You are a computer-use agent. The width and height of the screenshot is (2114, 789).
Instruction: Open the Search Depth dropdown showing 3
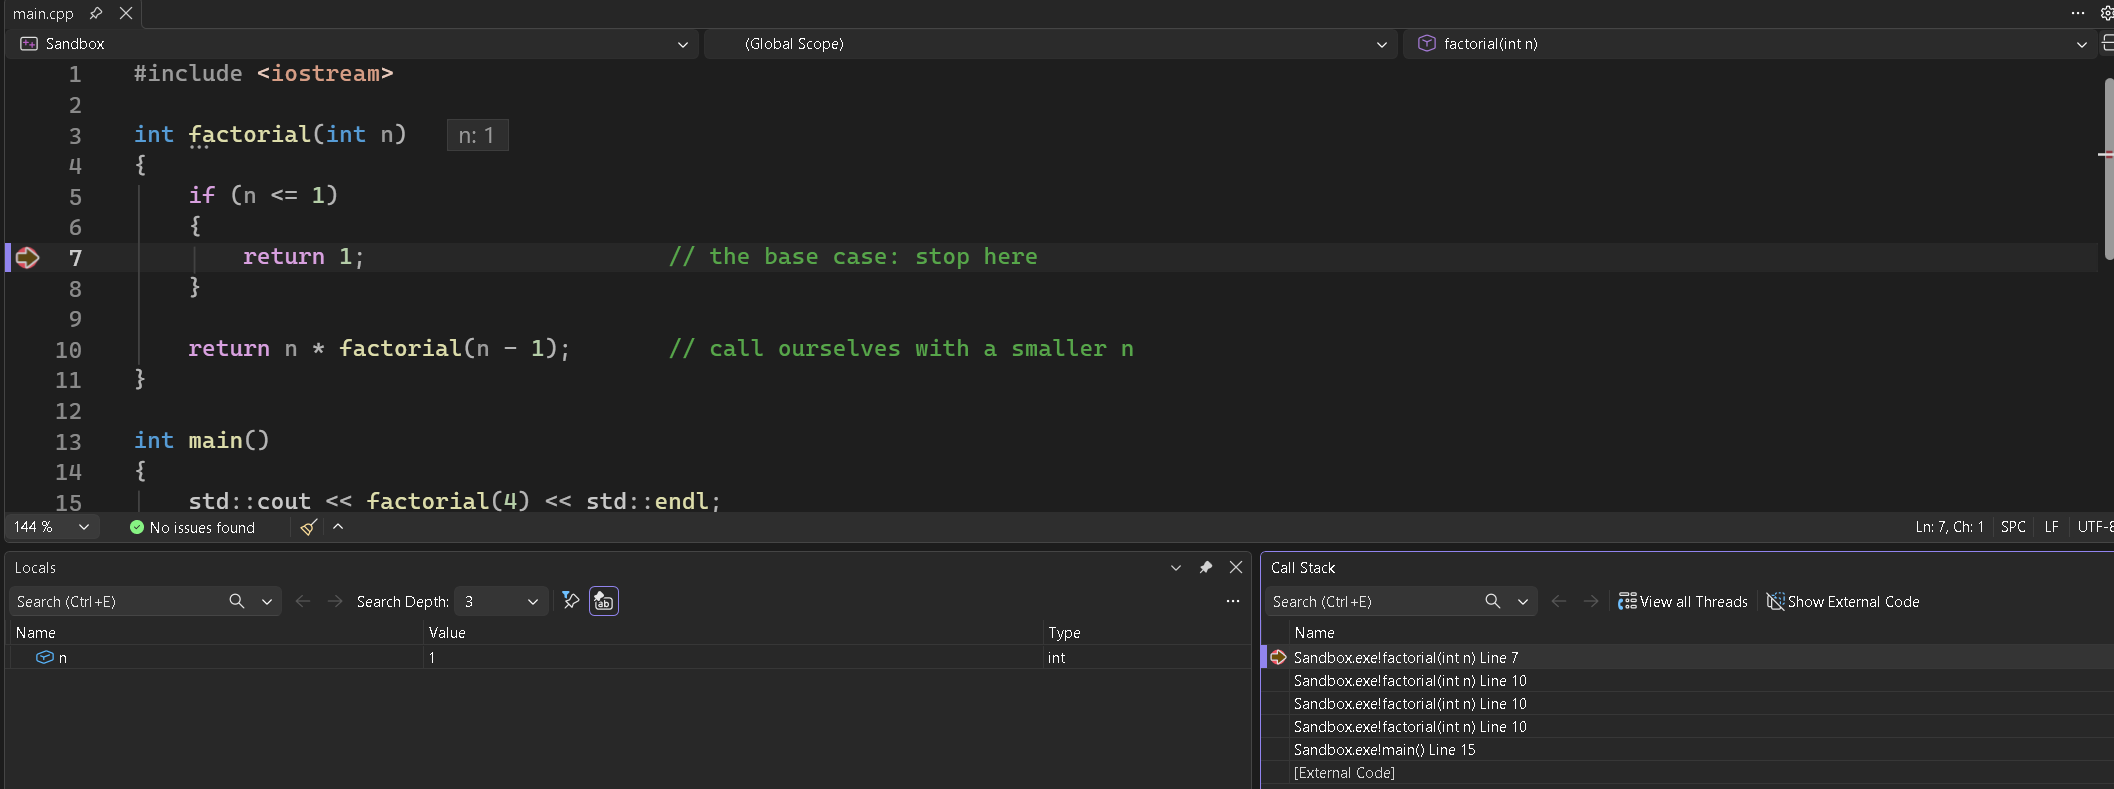(501, 601)
